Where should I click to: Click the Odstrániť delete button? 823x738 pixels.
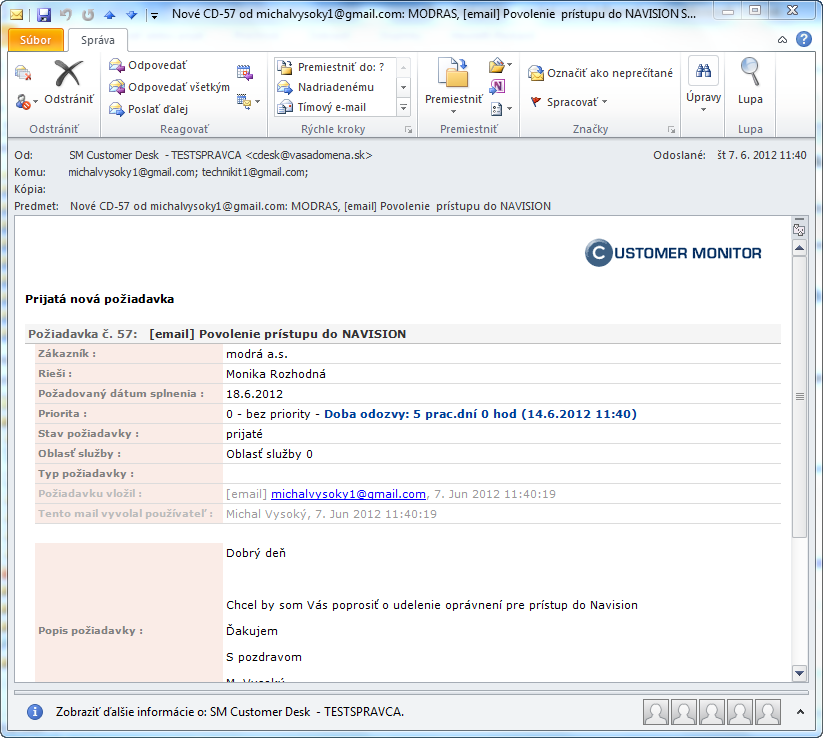pos(69,82)
